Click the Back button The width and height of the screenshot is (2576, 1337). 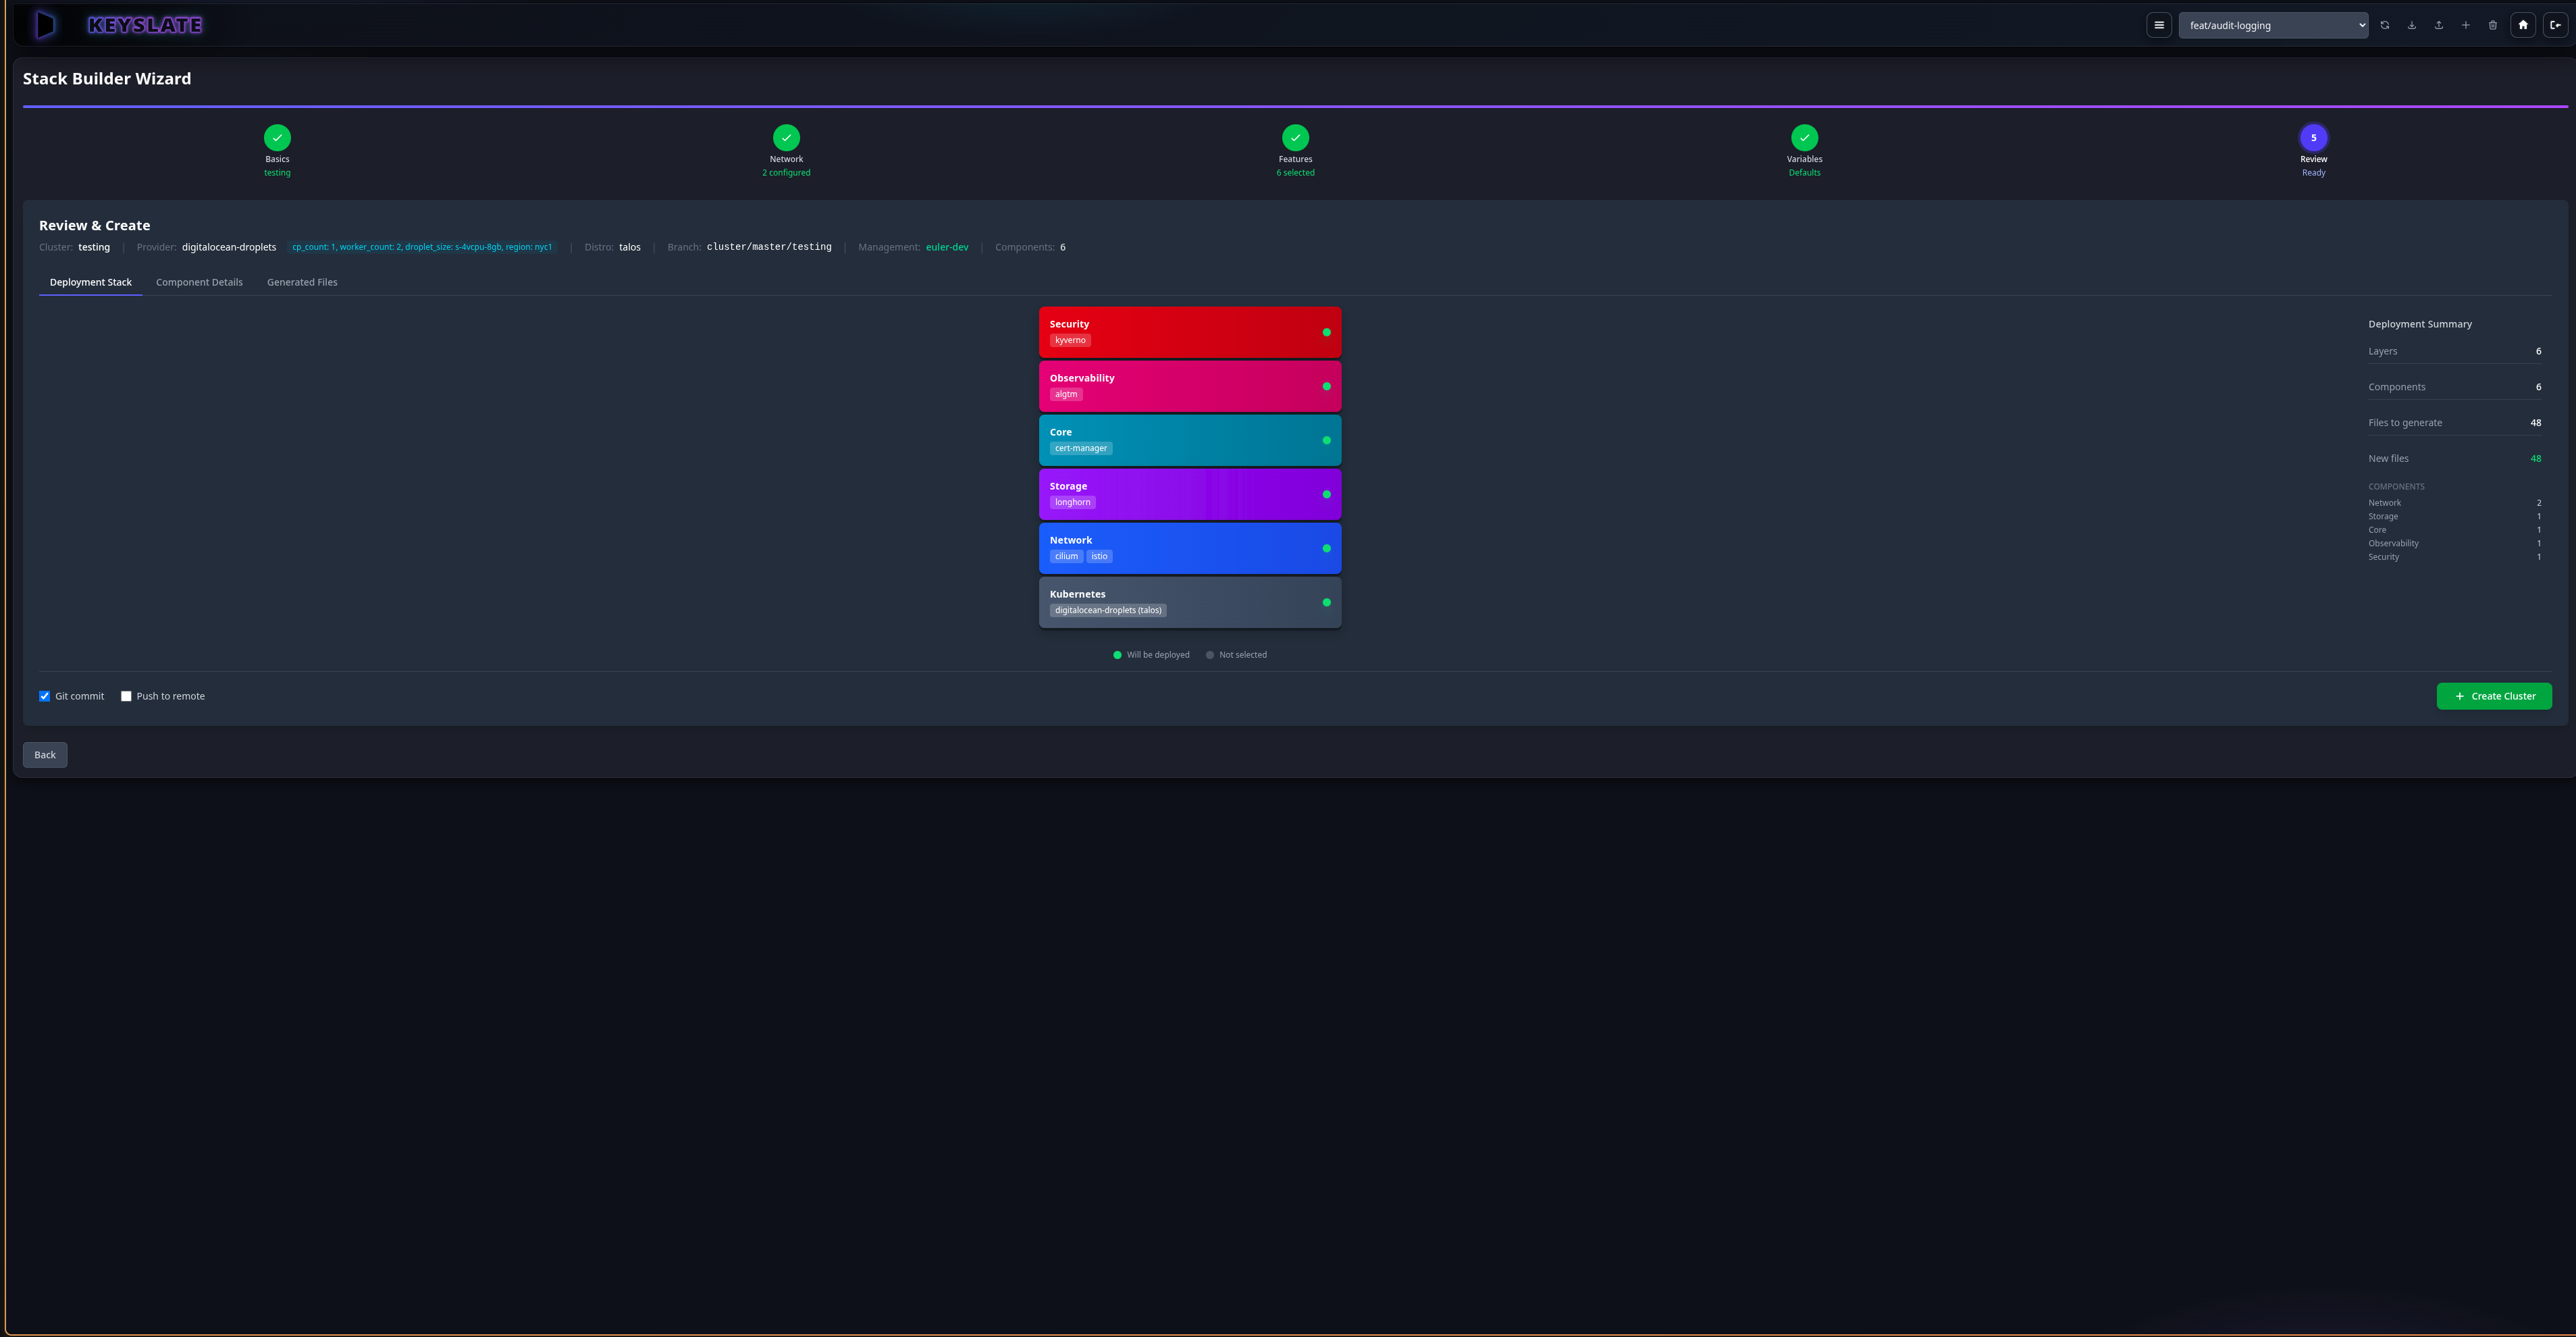[x=45, y=755]
